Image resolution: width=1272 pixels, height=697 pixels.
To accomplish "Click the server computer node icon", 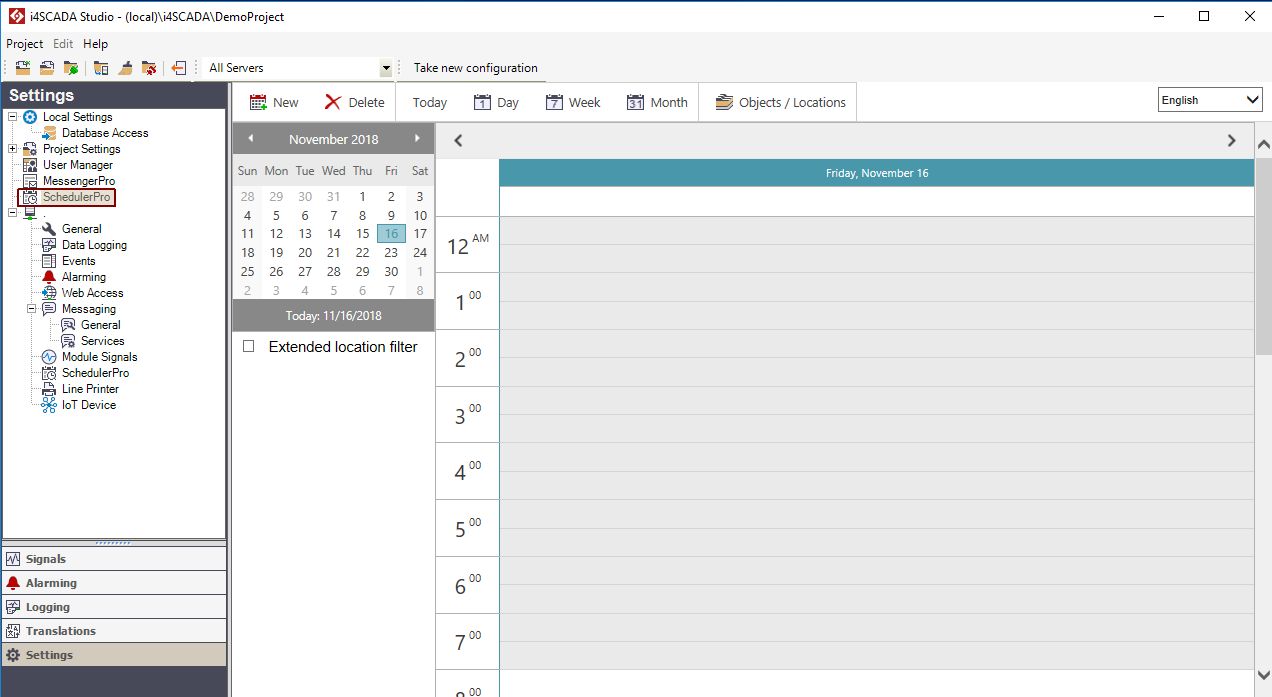I will (x=30, y=213).
